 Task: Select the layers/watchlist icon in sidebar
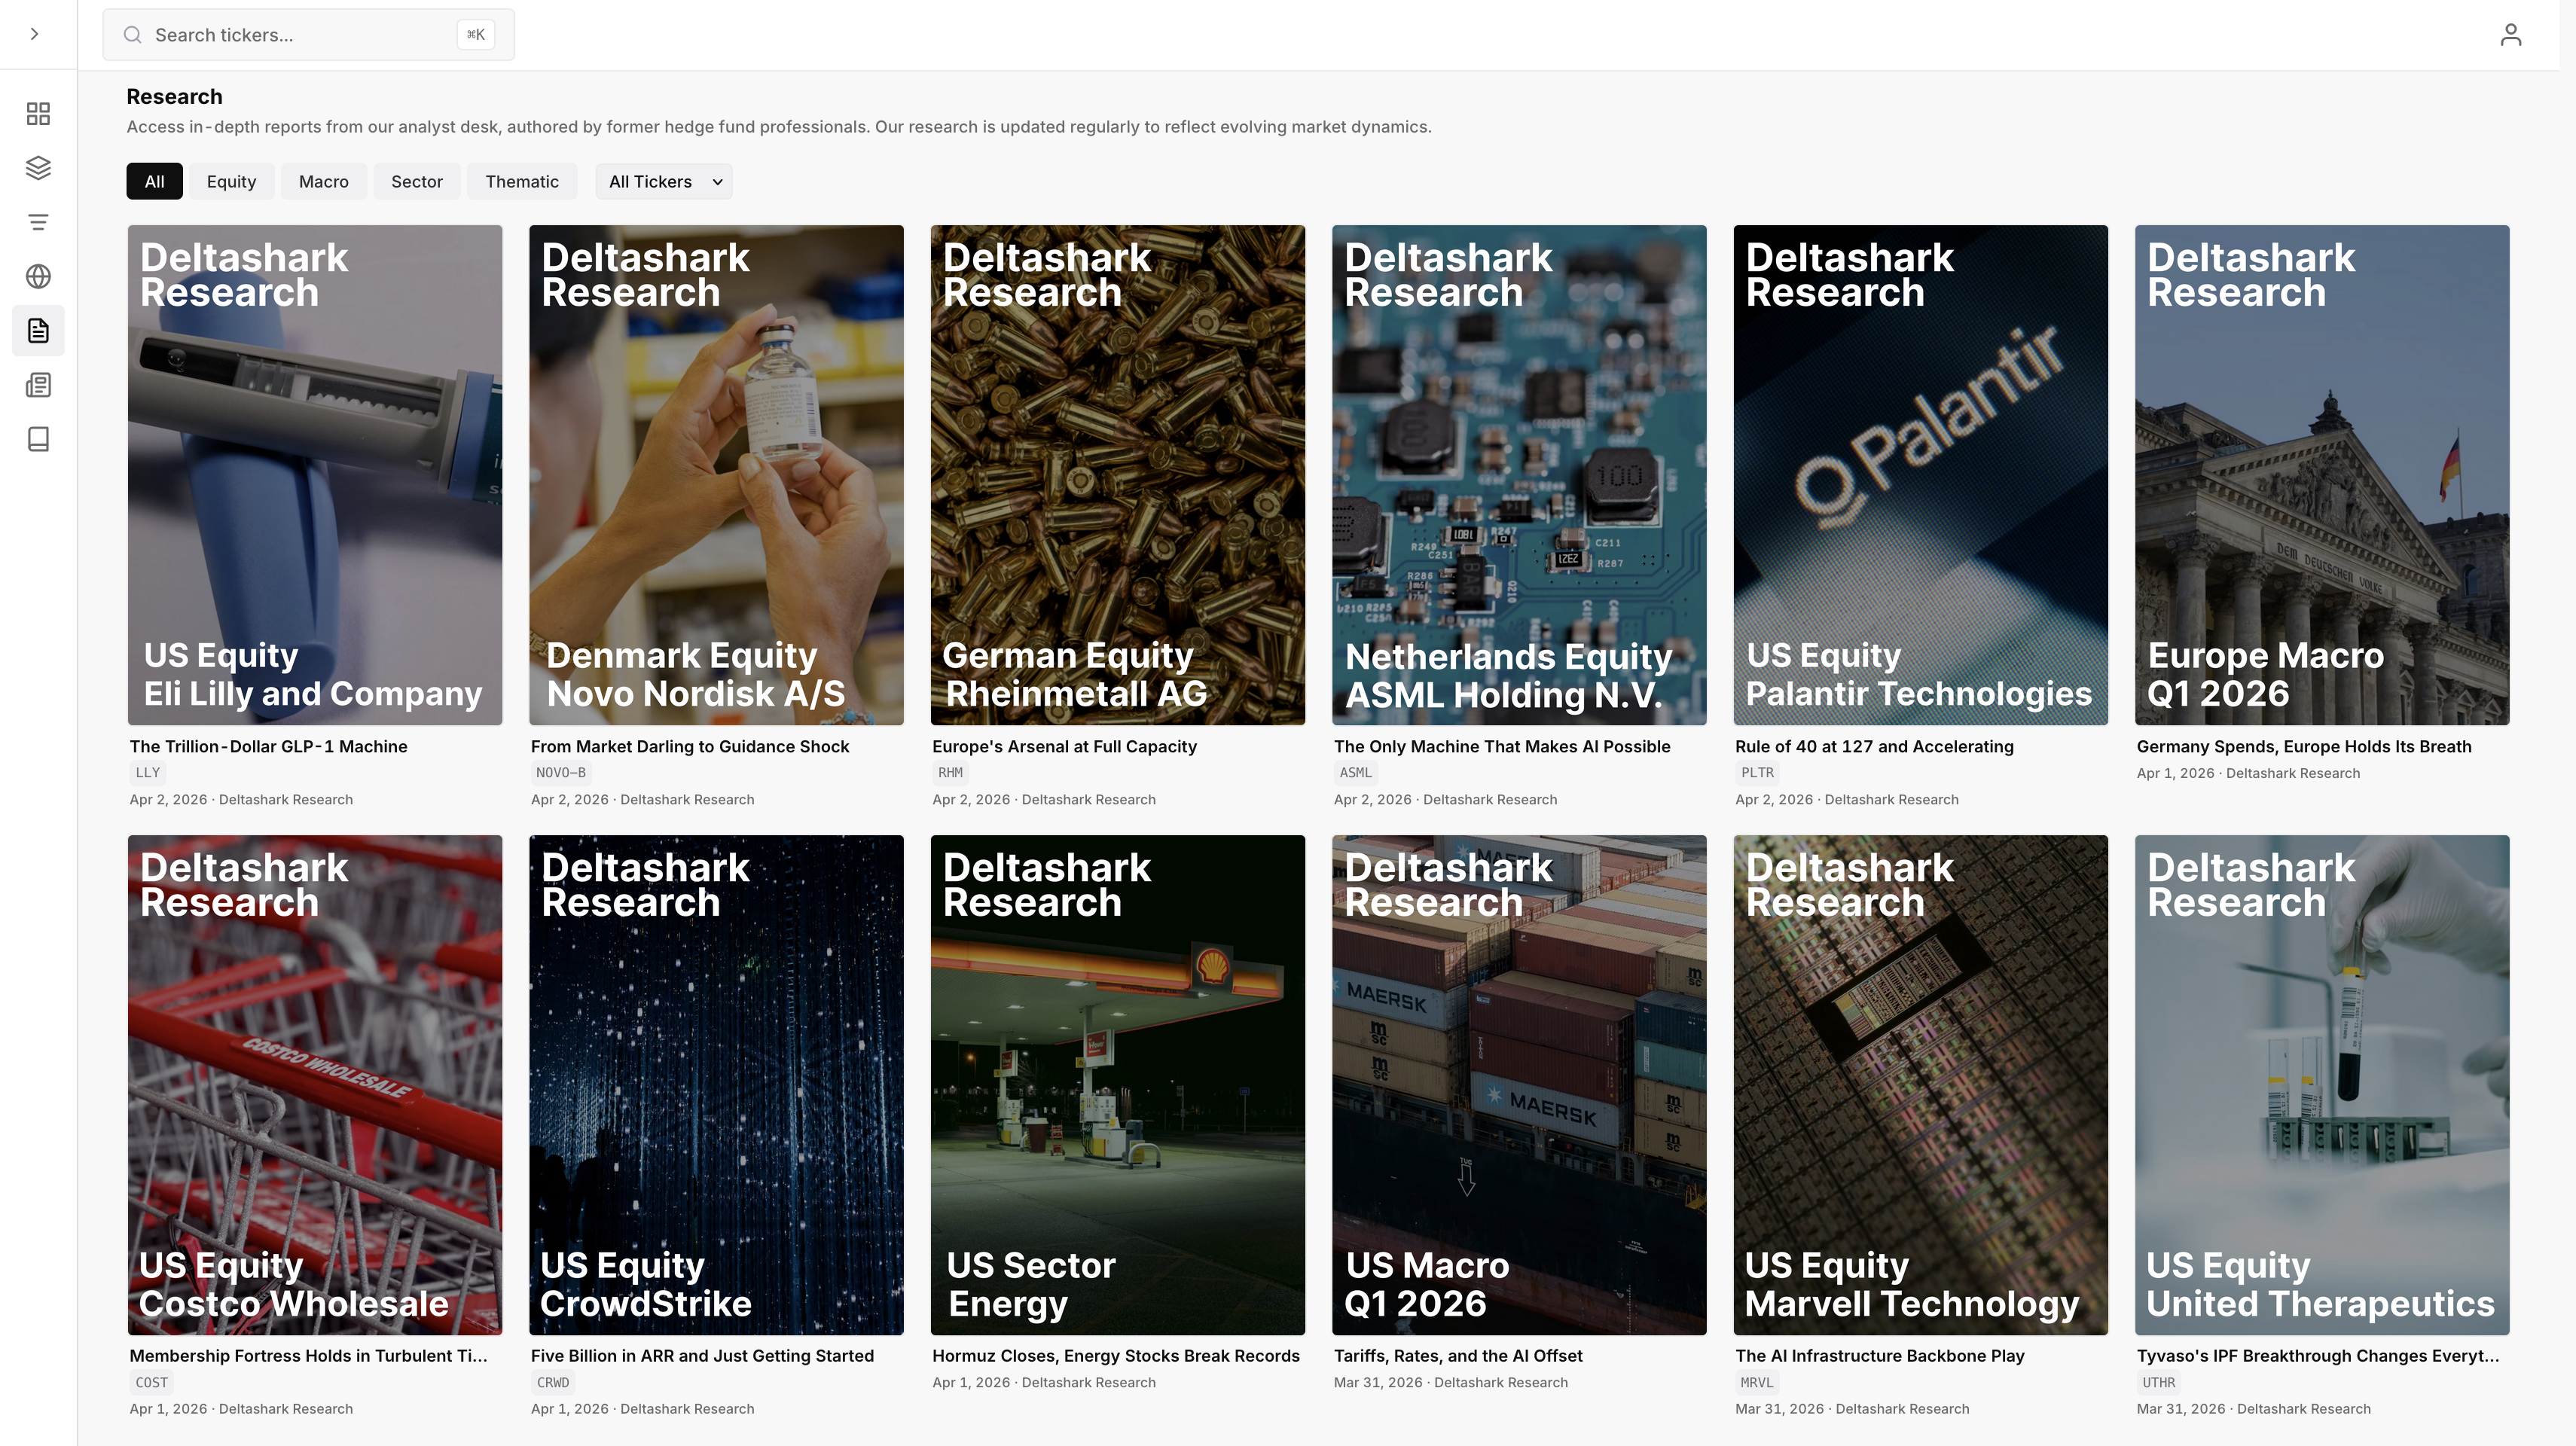(x=38, y=167)
